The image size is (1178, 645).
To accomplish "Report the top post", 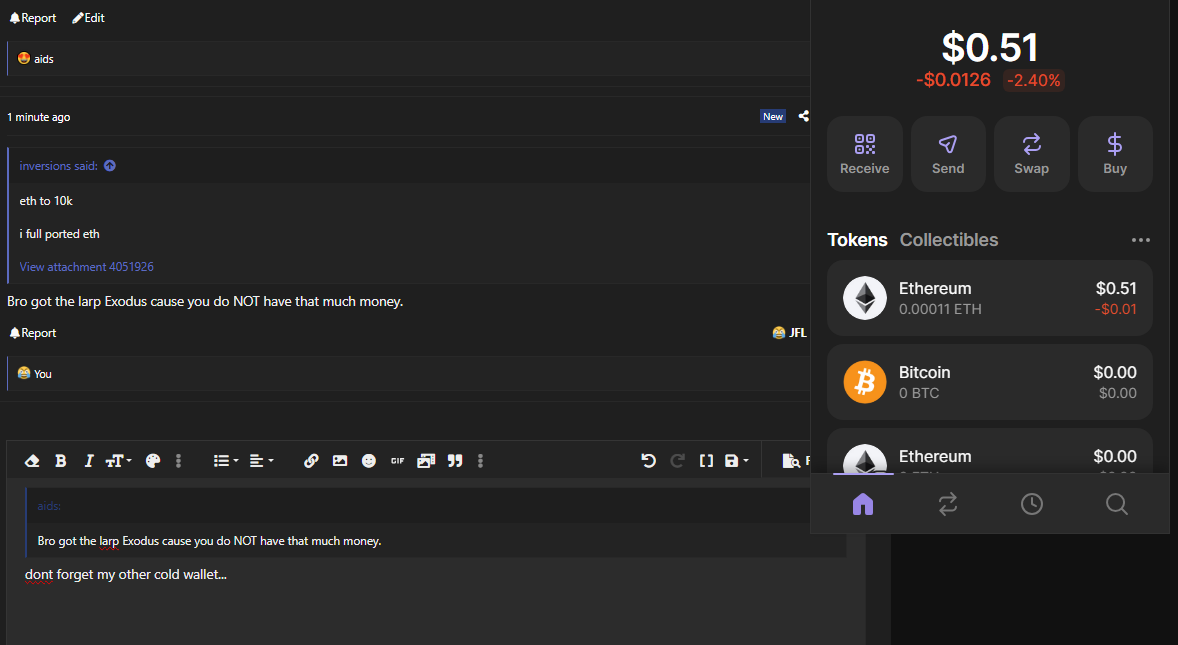I will pyautogui.click(x=32, y=18).
